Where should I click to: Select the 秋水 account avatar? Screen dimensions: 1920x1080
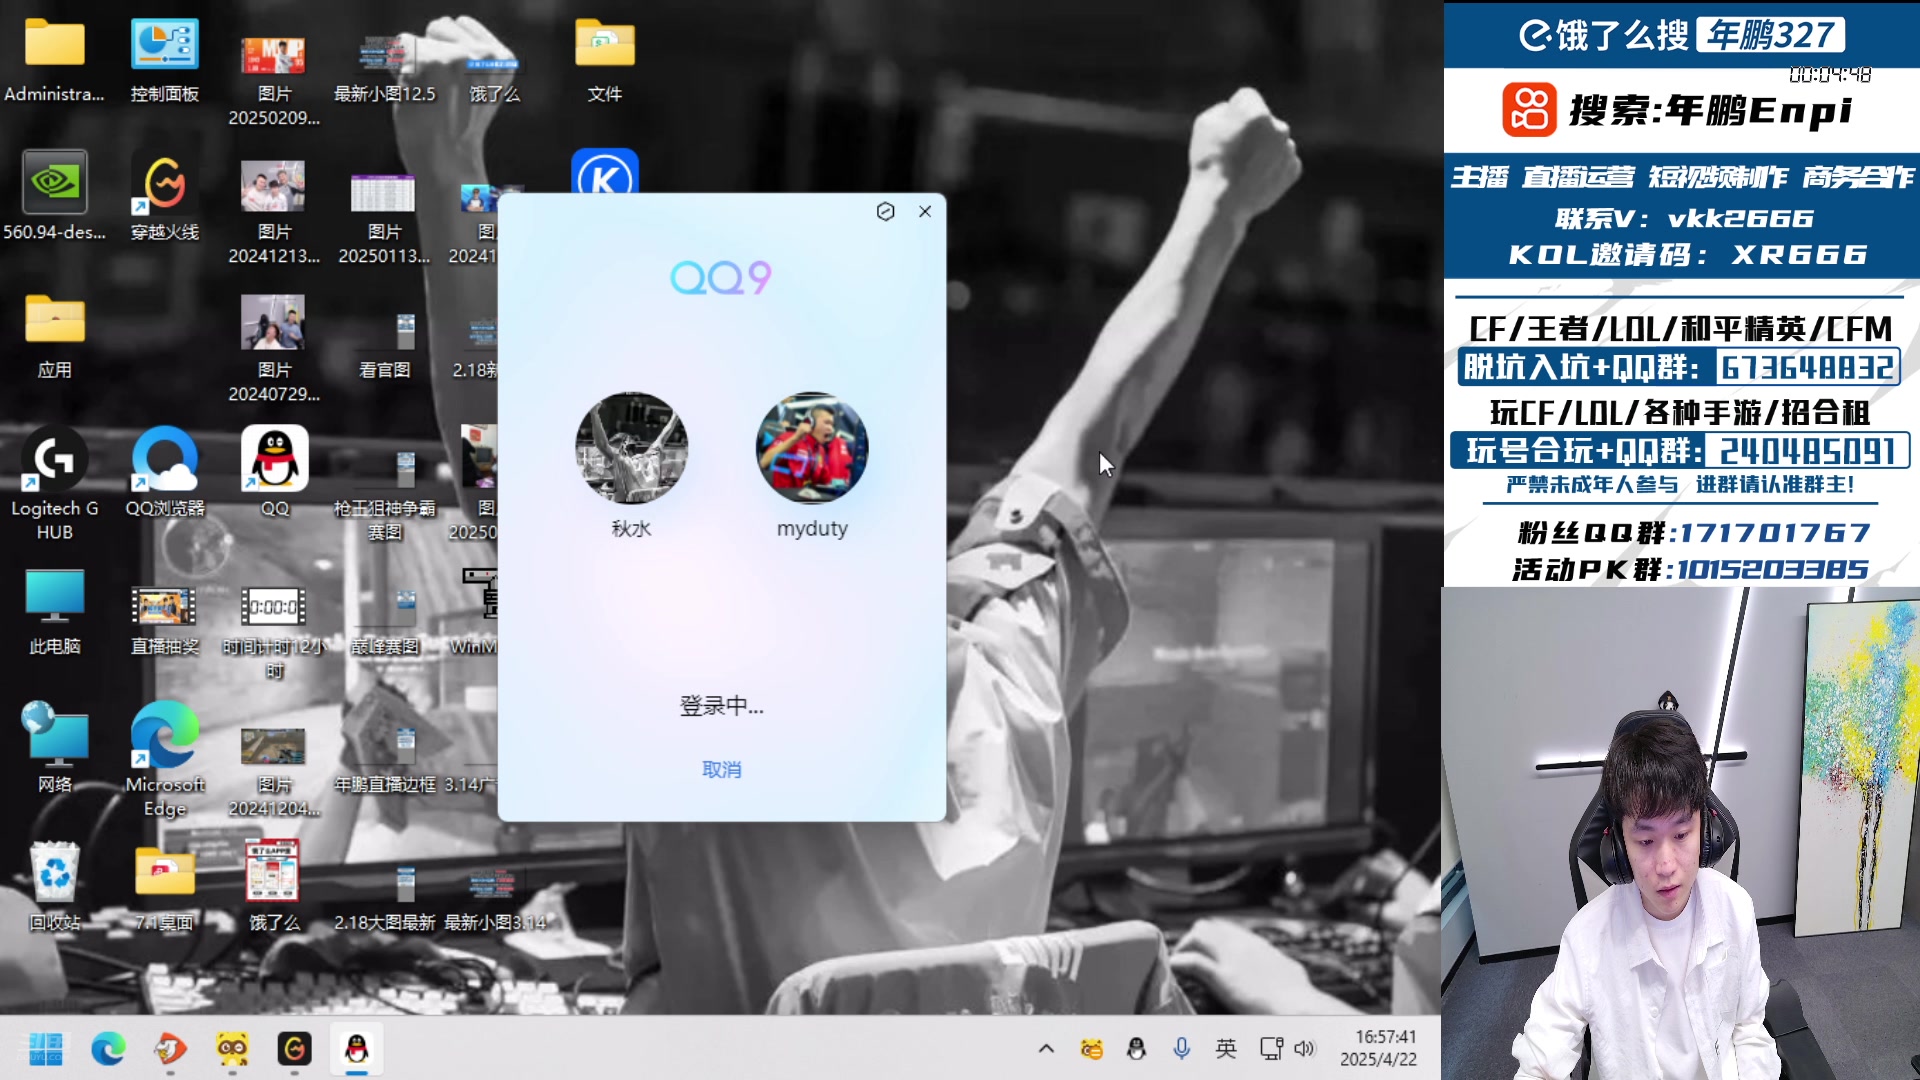tap(631, 448)
